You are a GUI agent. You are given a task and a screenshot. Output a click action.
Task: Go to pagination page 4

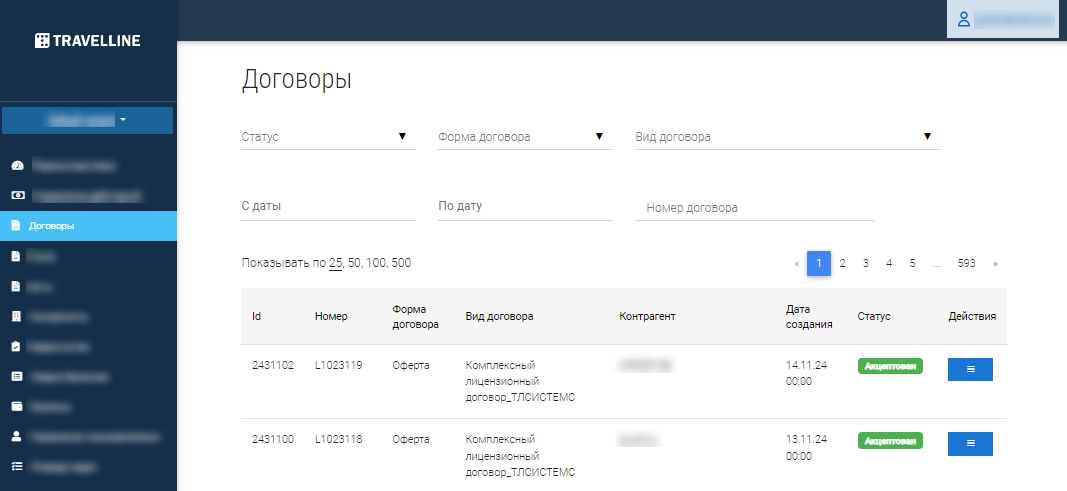point(889,263)
